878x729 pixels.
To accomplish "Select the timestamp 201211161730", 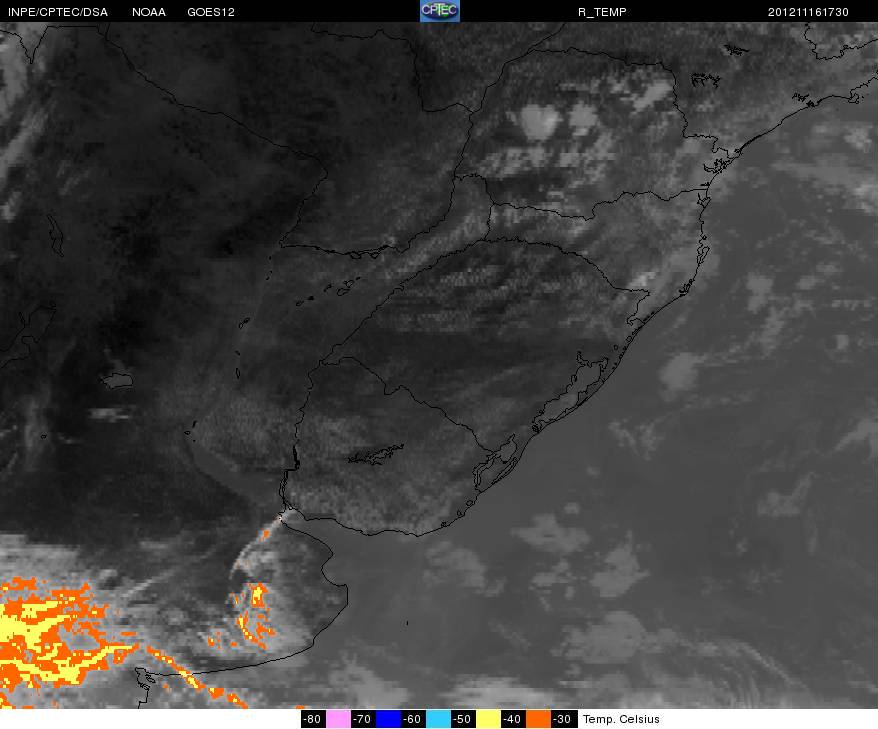I will 808,12.
